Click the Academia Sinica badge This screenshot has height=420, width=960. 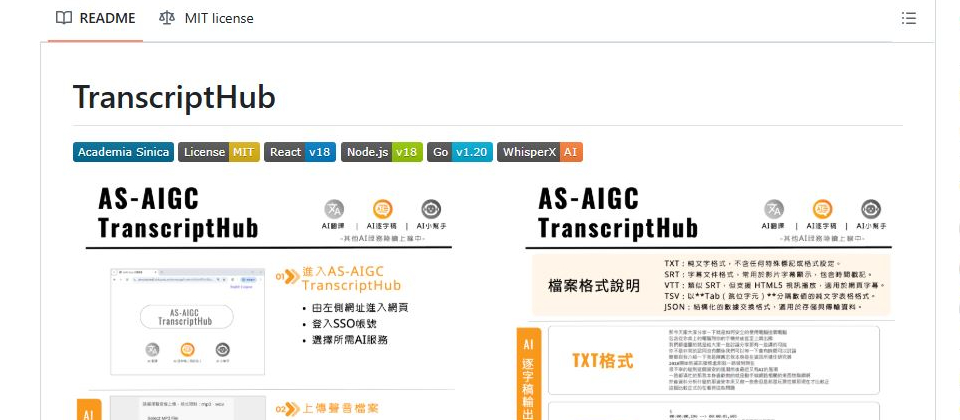pos(123,152)
